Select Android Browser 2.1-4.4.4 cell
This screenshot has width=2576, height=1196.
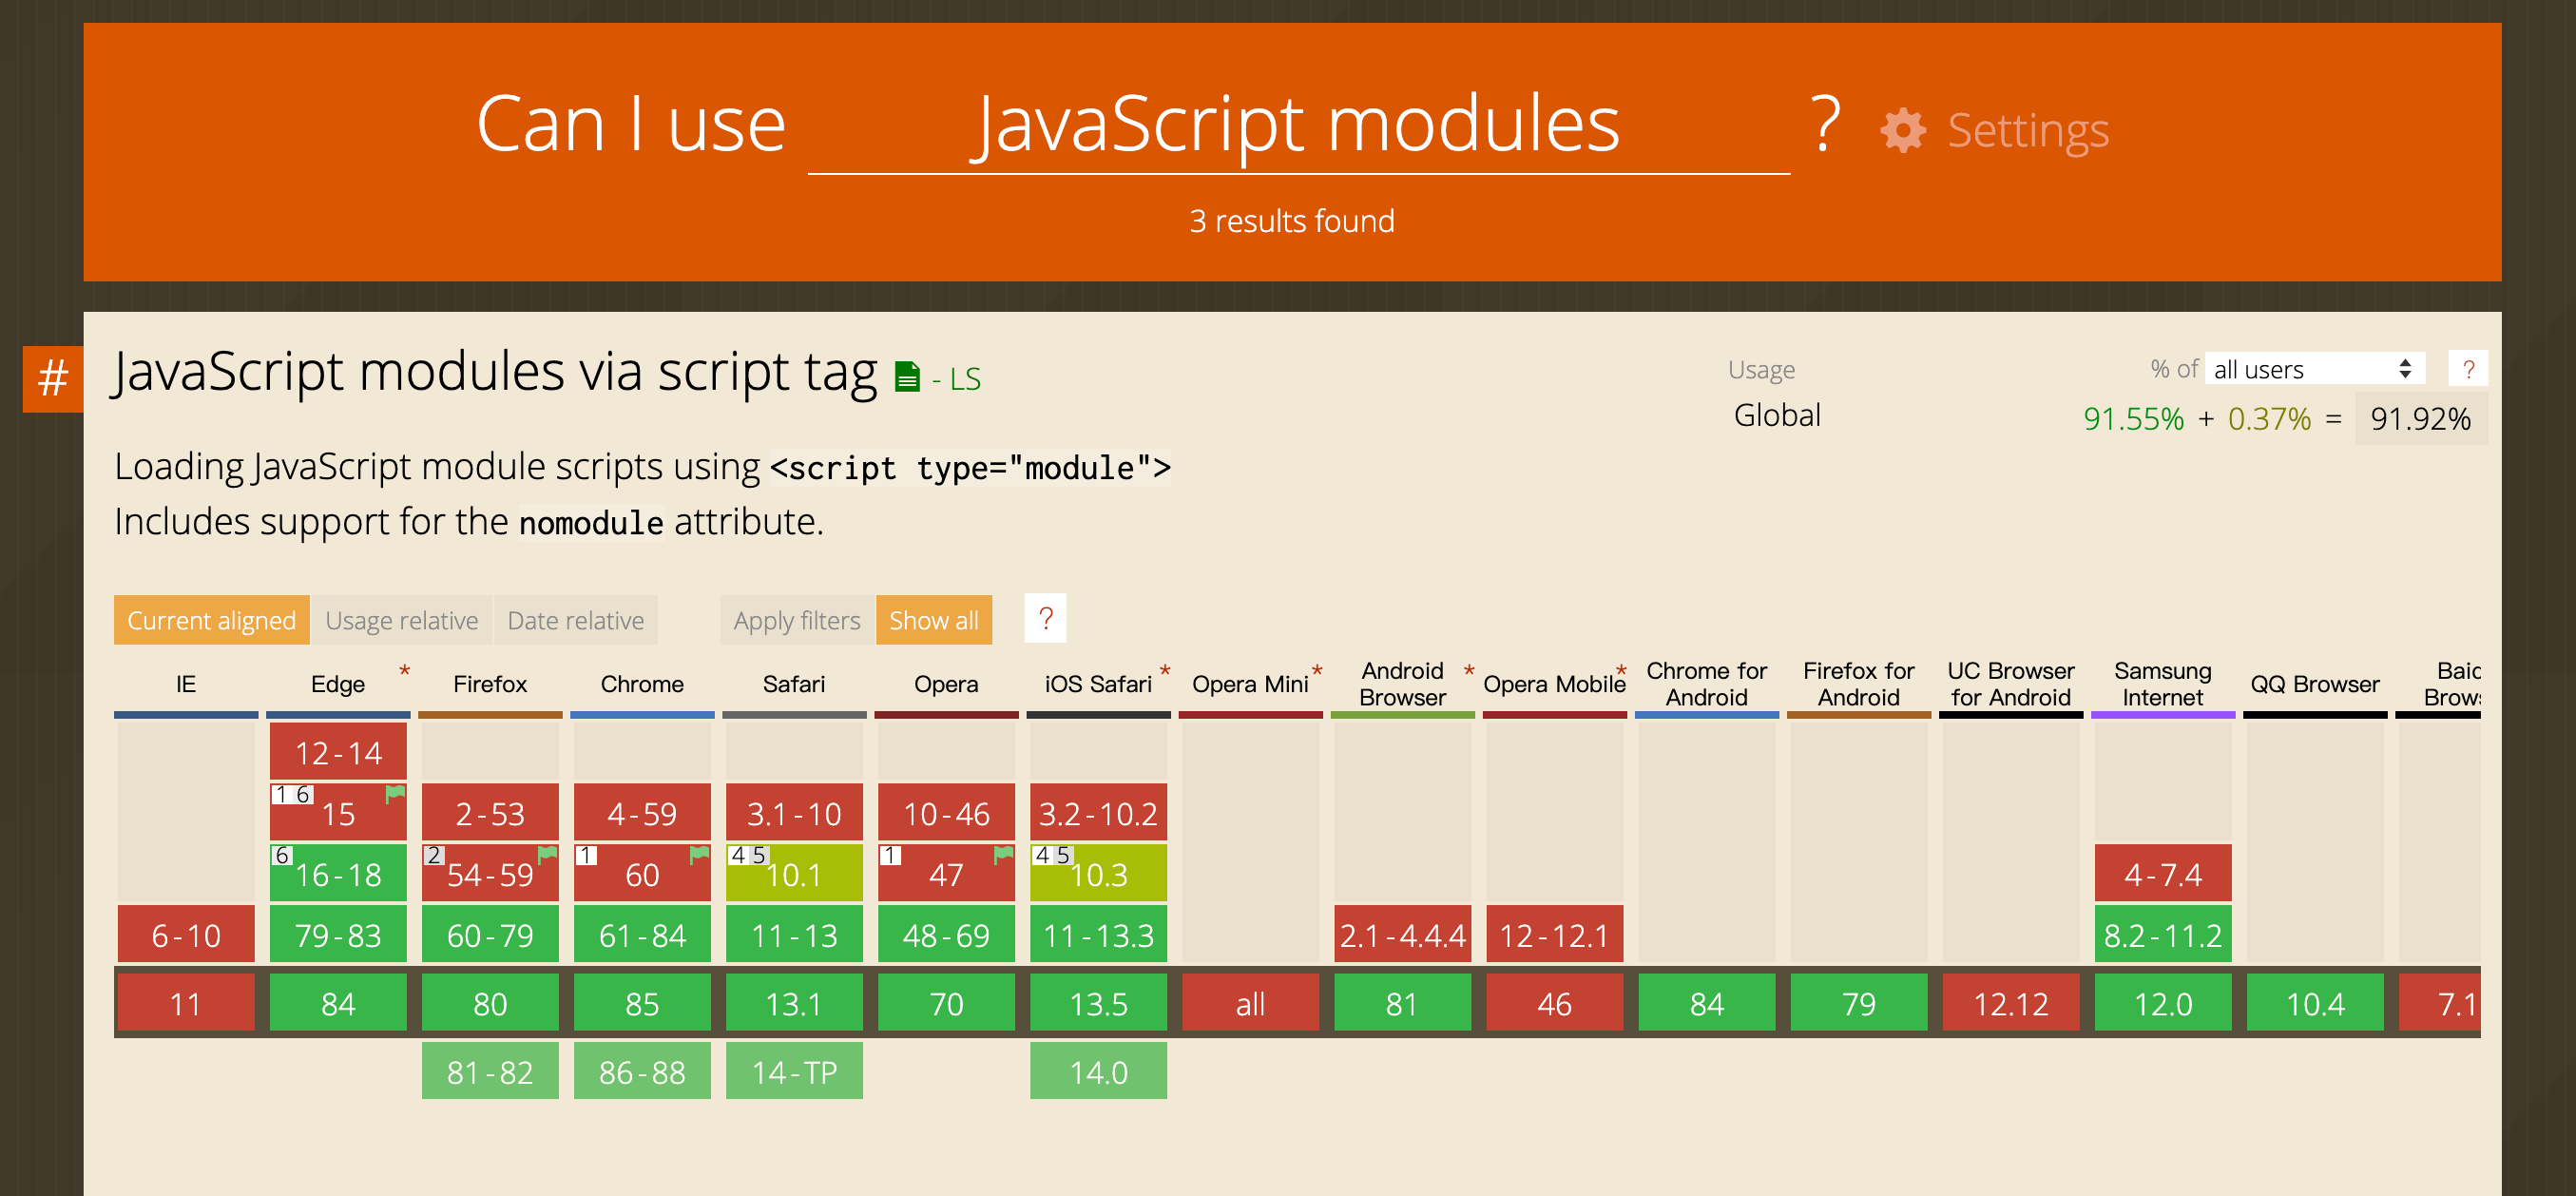pos(1402,934)
